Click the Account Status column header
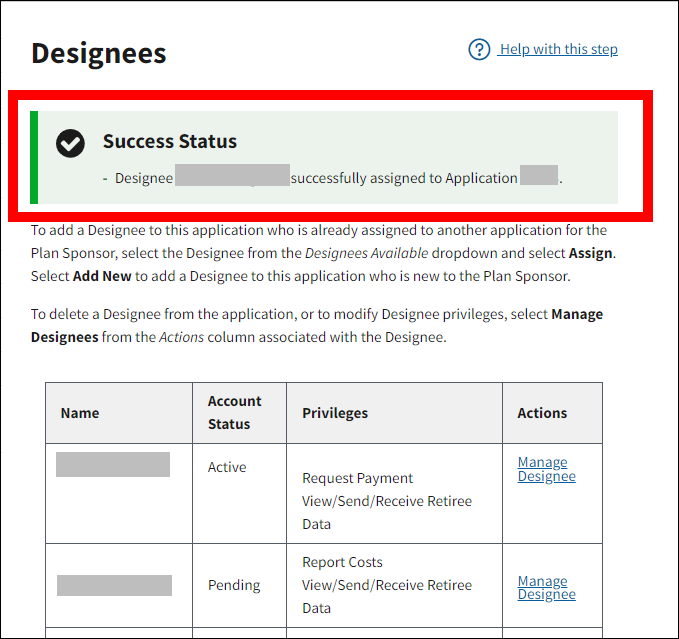 [235, 412]
